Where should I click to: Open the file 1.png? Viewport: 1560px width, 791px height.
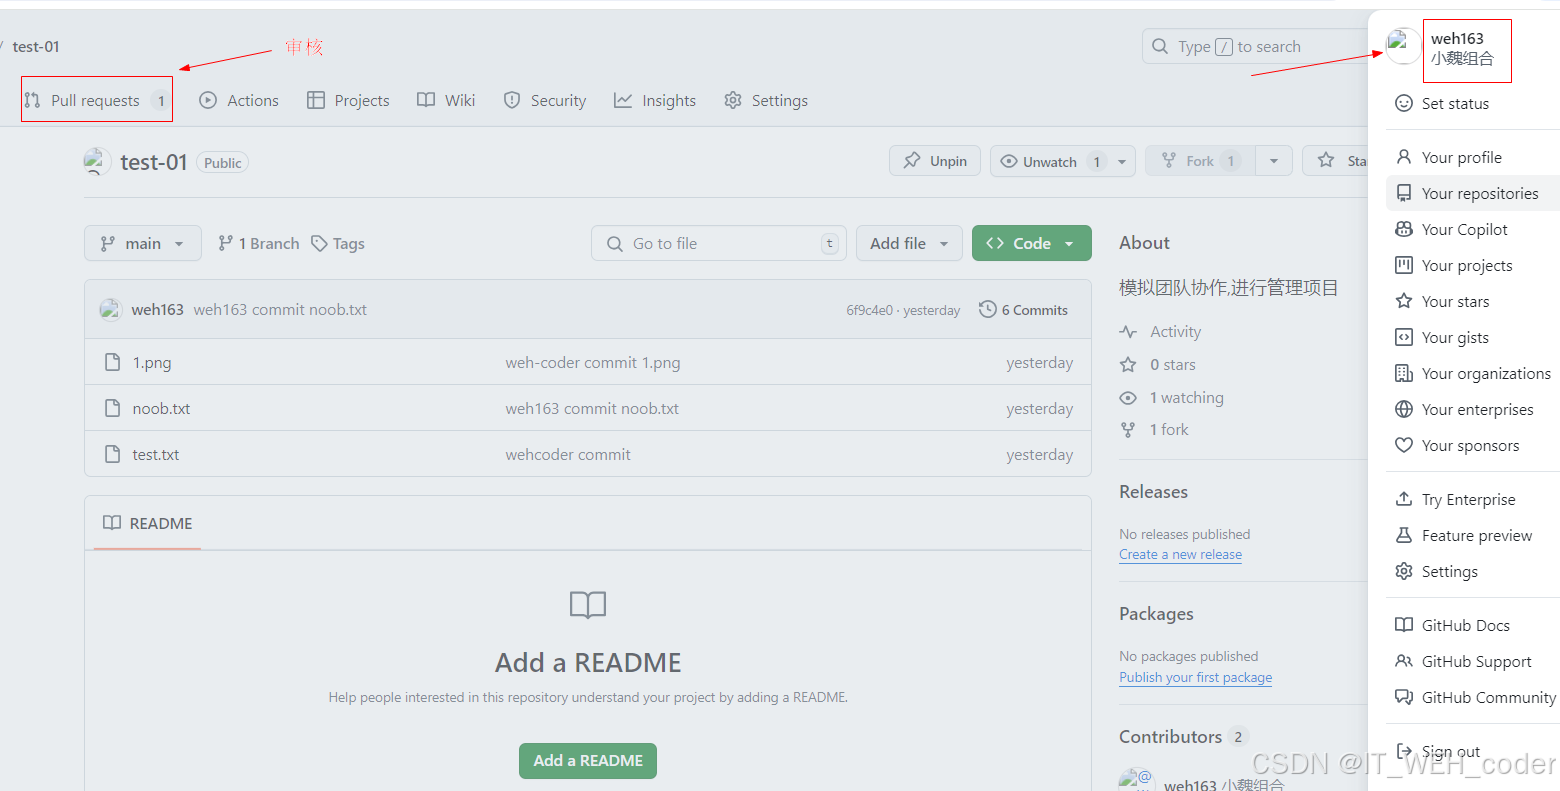click(152, 362)
